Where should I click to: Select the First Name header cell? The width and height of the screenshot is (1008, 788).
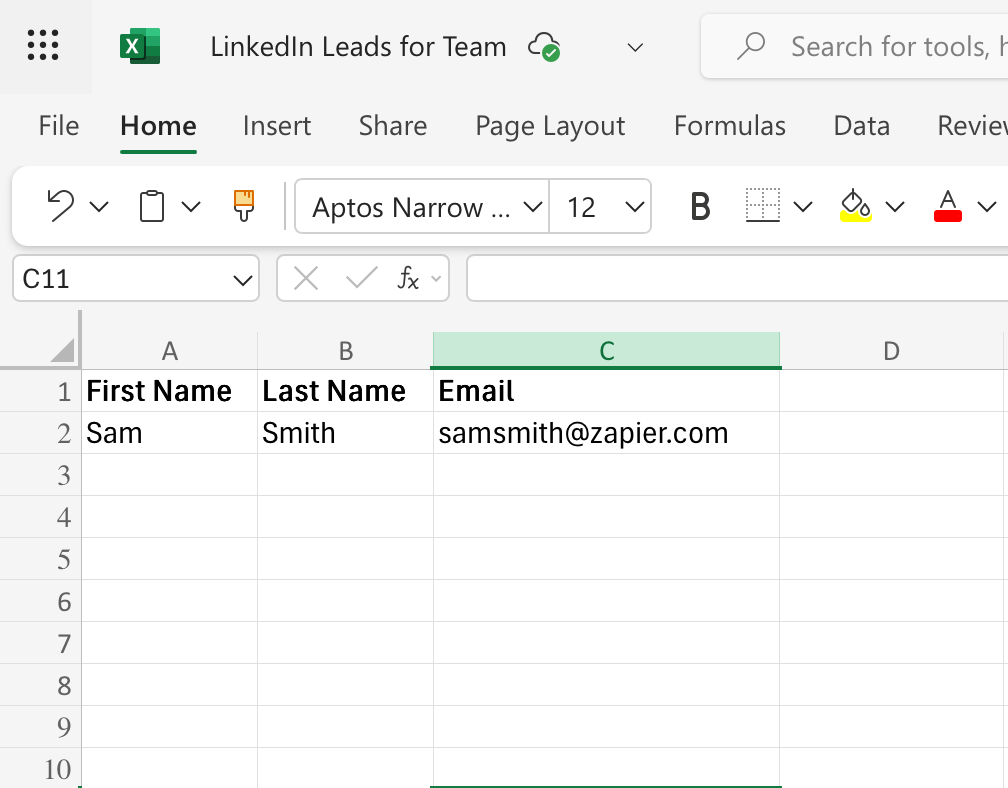[x=170, y=391]
